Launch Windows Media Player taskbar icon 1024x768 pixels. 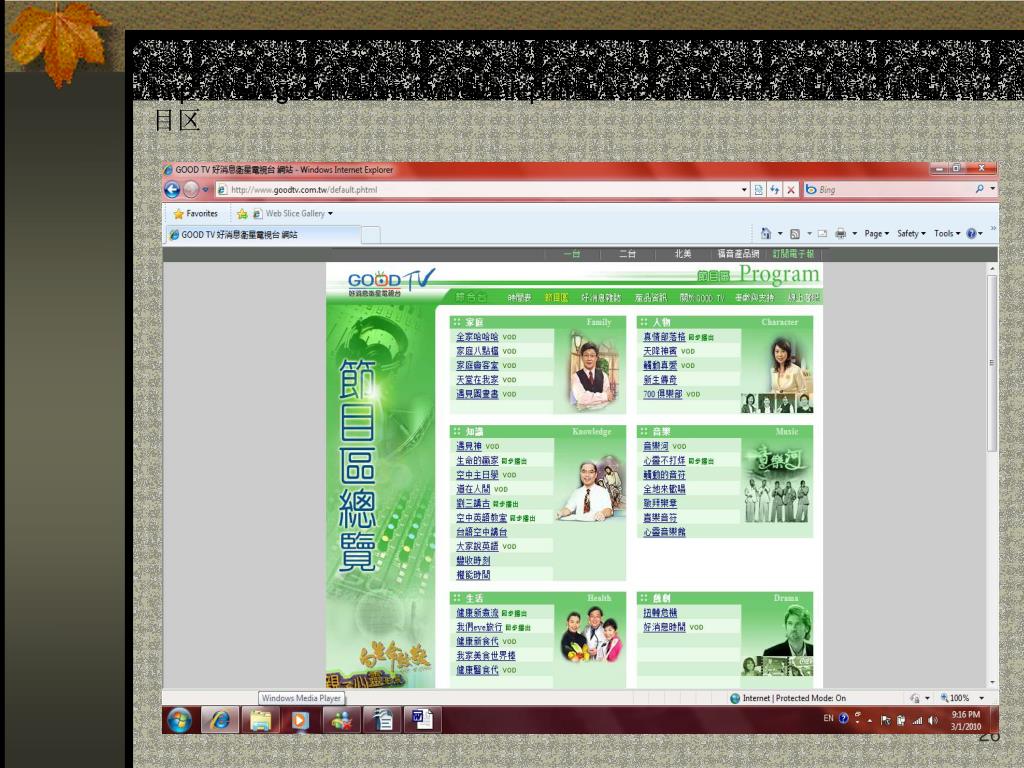click(x=300, y=720)
